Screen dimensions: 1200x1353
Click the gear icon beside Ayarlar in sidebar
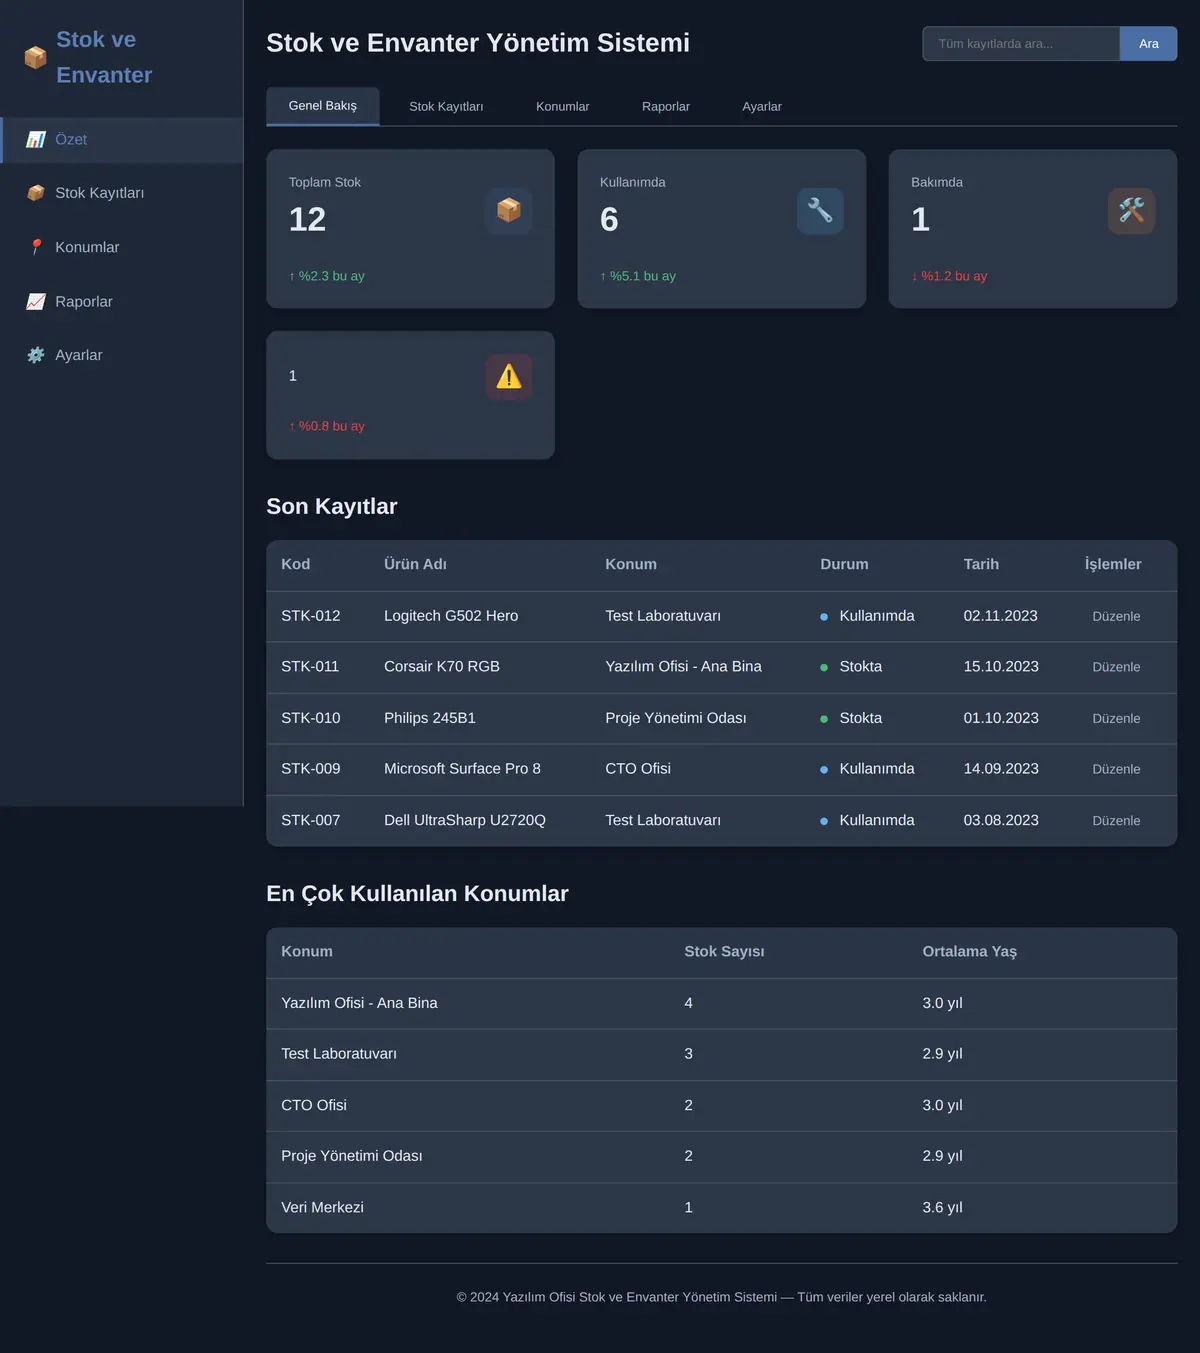point(36,355)
